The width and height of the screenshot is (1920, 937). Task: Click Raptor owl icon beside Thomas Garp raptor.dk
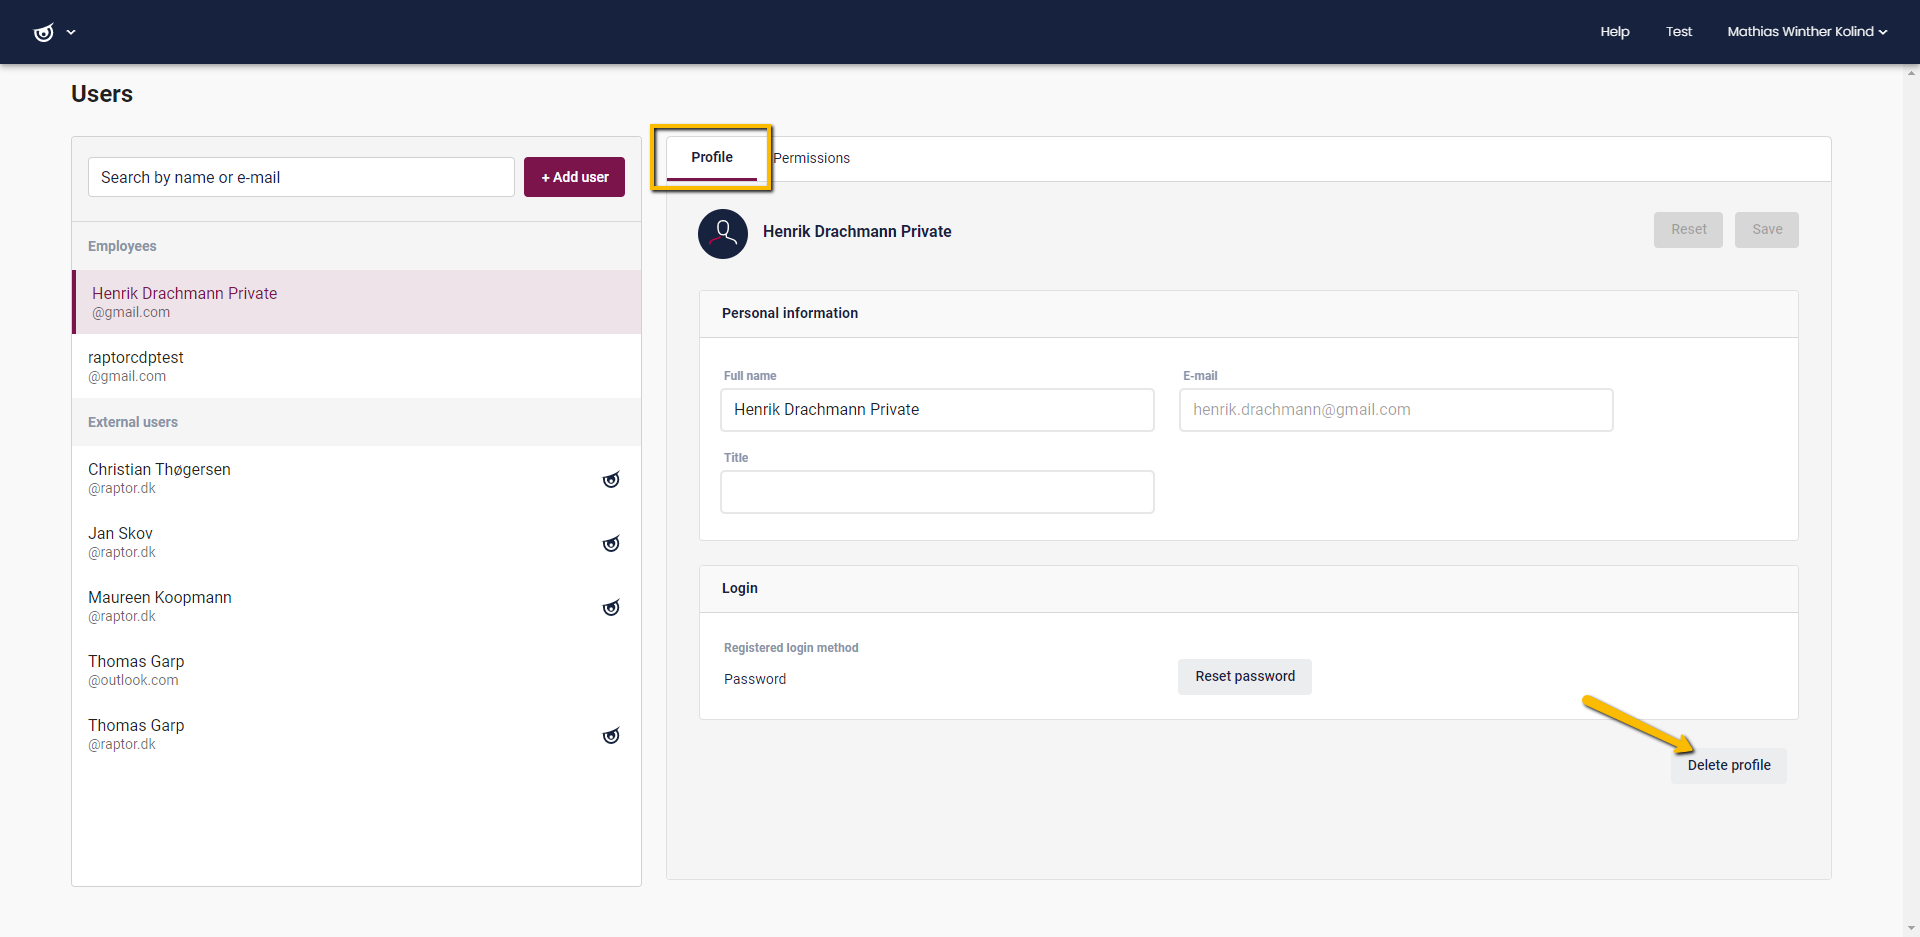point(611,735)
